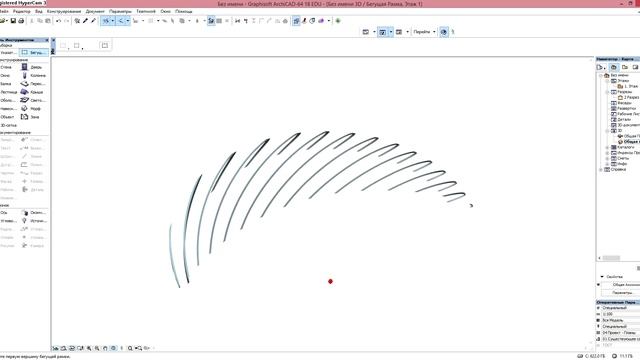The height and width of the screenshot is (360, 640).
Task: Select the Колонна column tool
Action: click(x=33, y=76)
